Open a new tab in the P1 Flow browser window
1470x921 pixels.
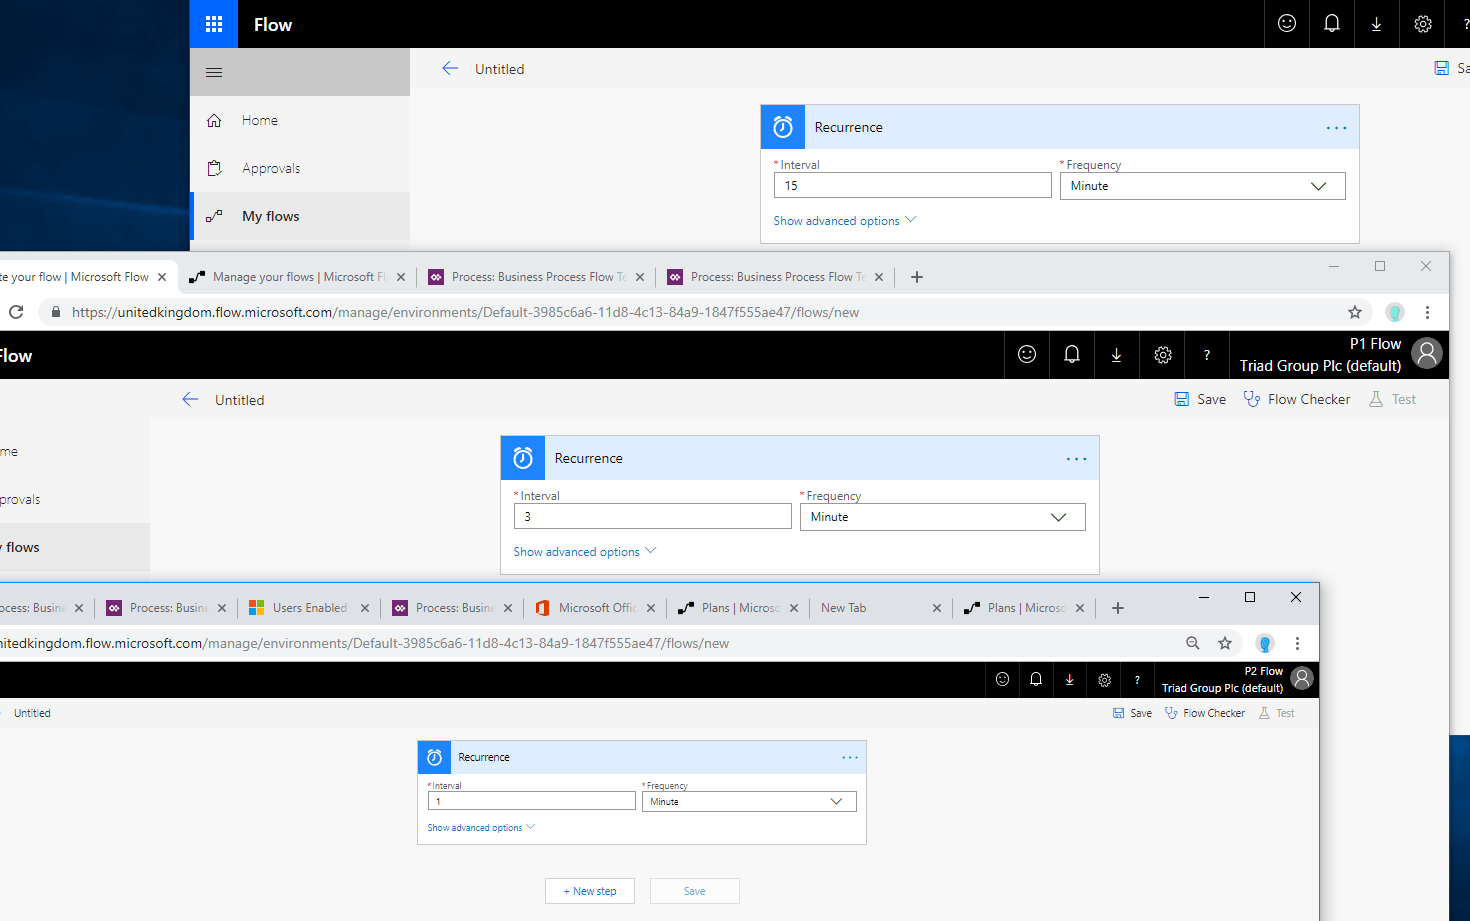(x=917, y=277)
